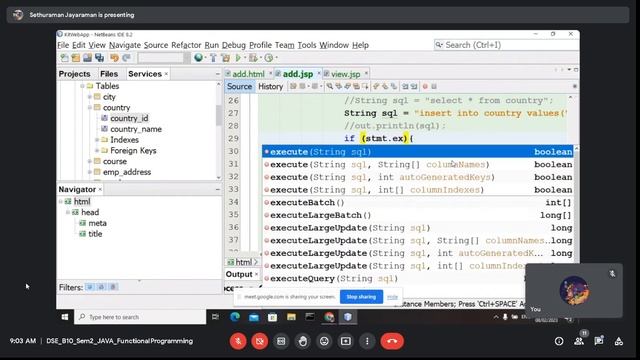The height and width of the screenshot is (360, 640).
Task: Select country_name column in tree
Action: 136,129
